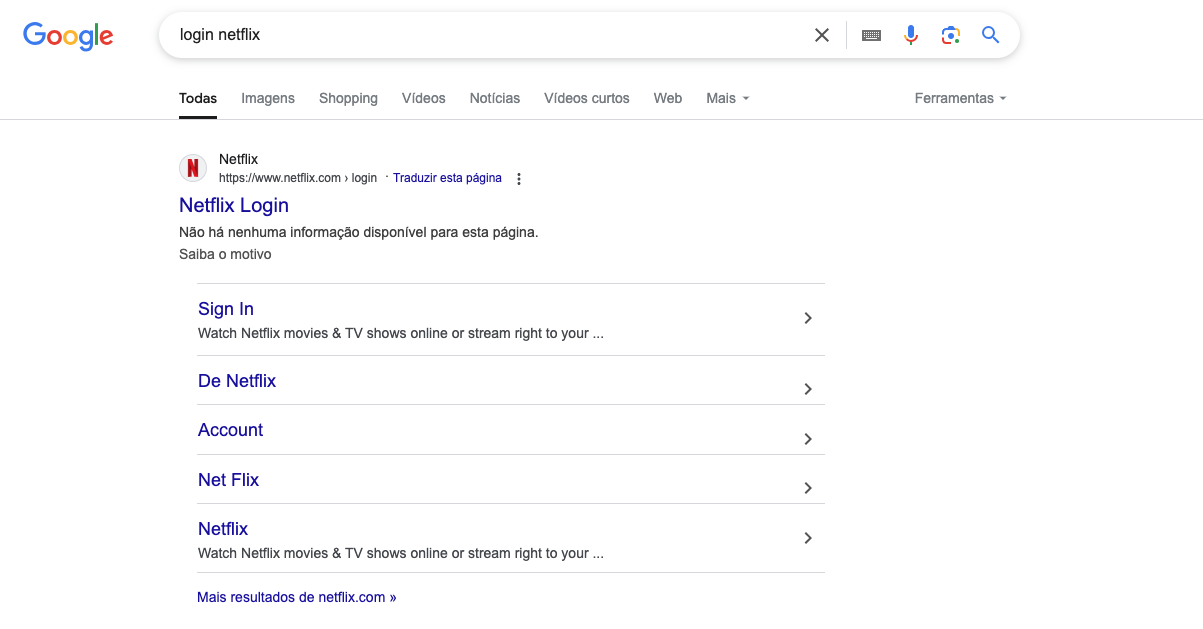The width and height of the screenshot is (1203, 629).
Task: Open the Vídeos tab
Action: 424,98
